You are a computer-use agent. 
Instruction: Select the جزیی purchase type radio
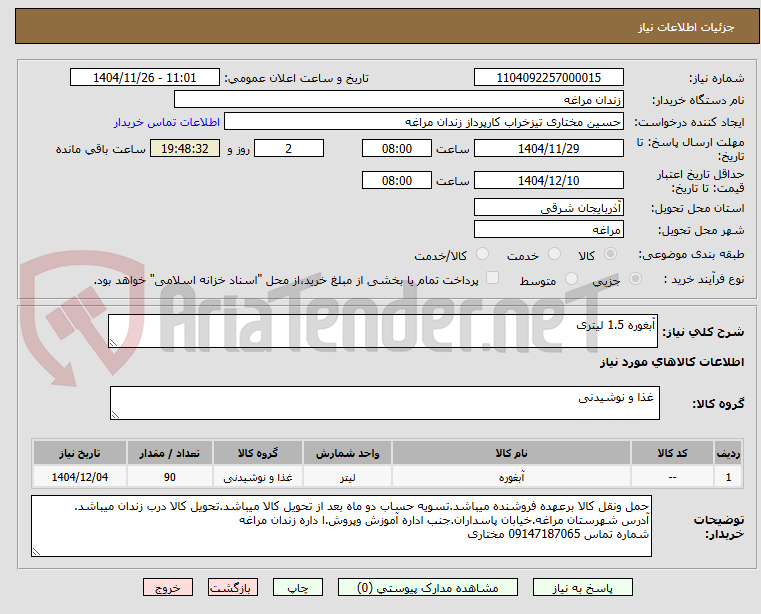point(635,279)
